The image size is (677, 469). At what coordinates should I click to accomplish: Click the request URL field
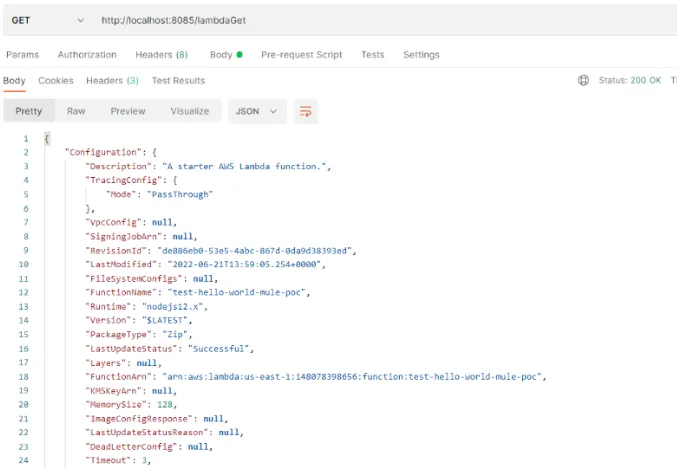click(385, 20)
